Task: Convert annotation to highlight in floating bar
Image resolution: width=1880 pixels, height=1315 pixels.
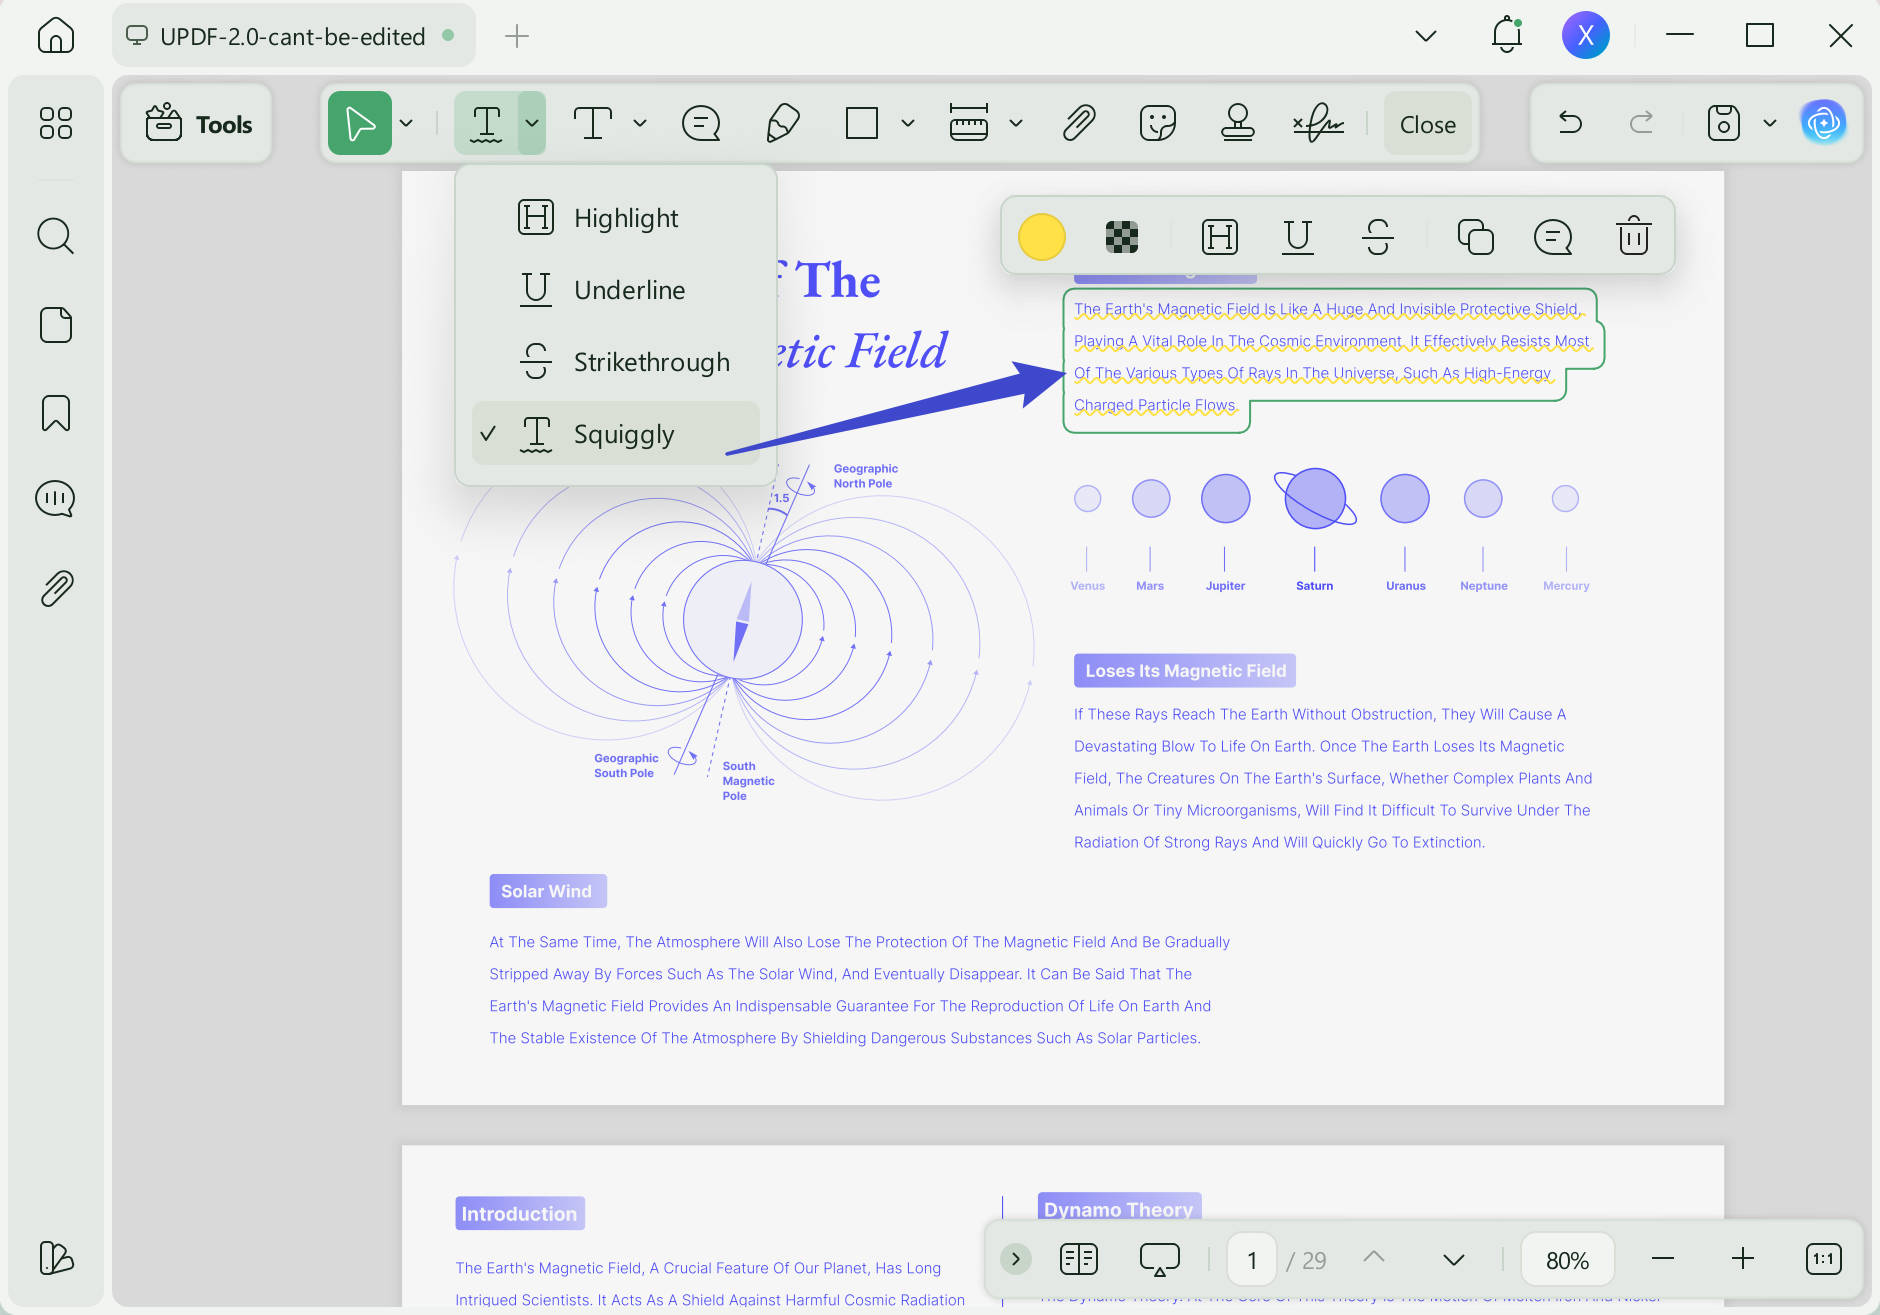Action: [x=1220, y=237]
